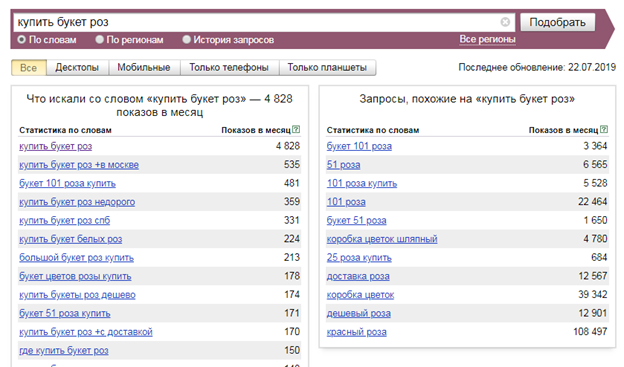Open the '101 роза купить' similar query link
Image resolution: width=624 pixels, height=367 pixels.
(x=362, y=184)
